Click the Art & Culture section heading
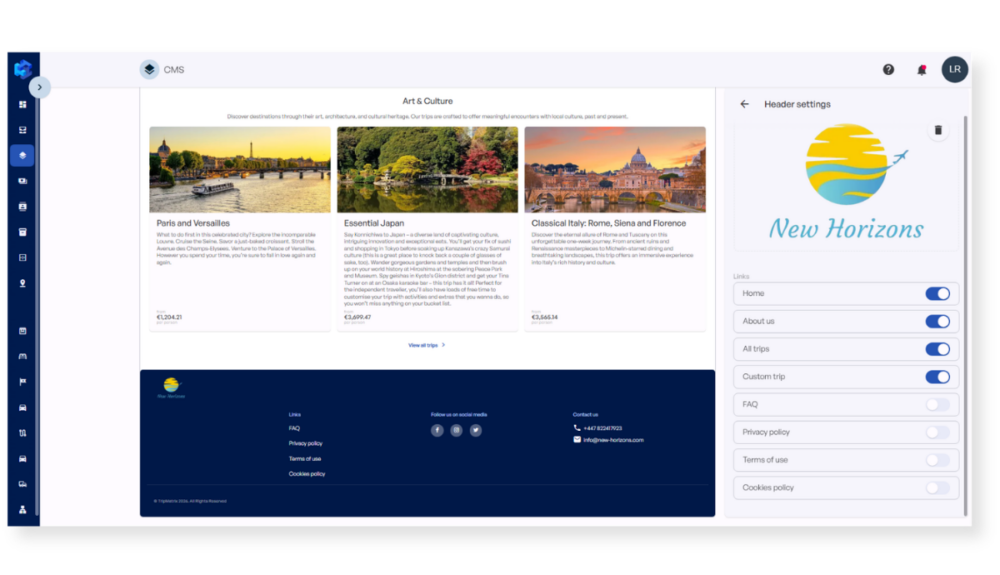Screen dimensions: 1000x575 coord(427,101)
